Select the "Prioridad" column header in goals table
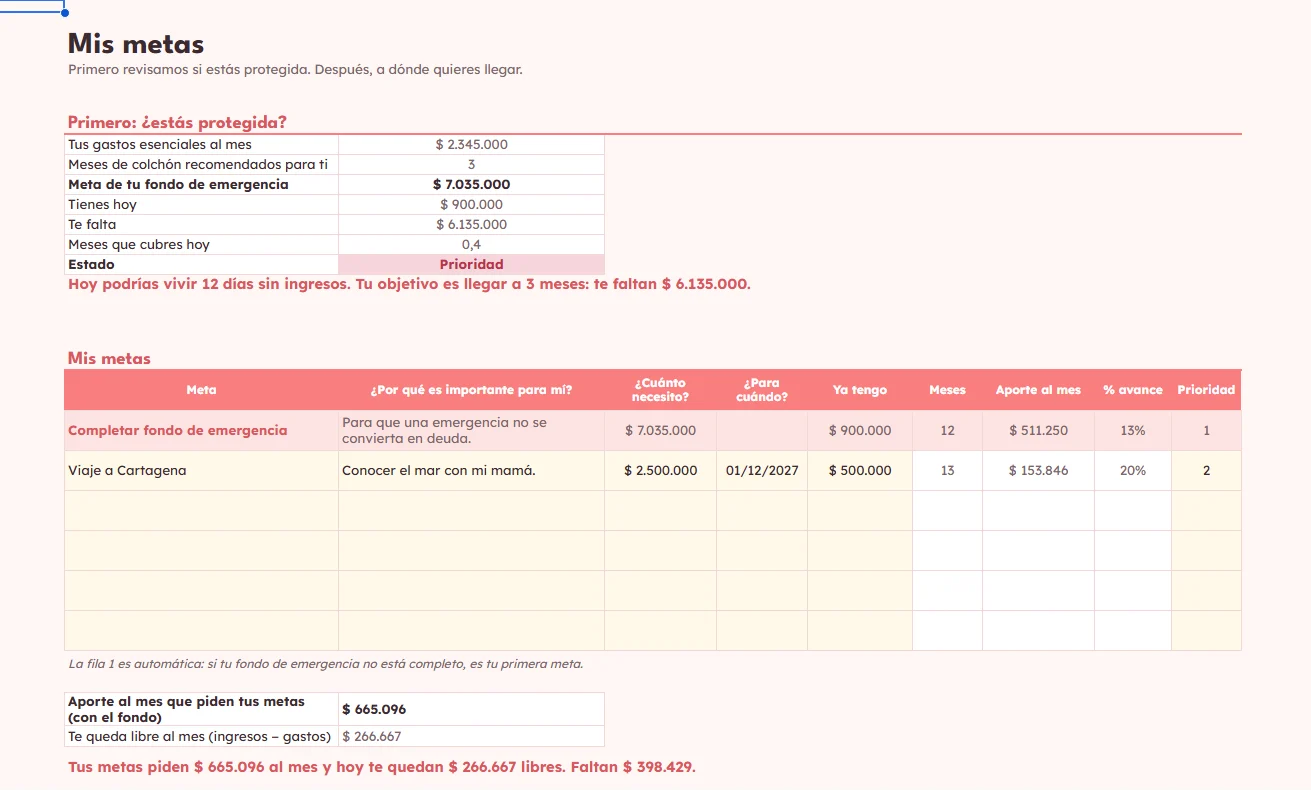 (x=1207, y=390)
